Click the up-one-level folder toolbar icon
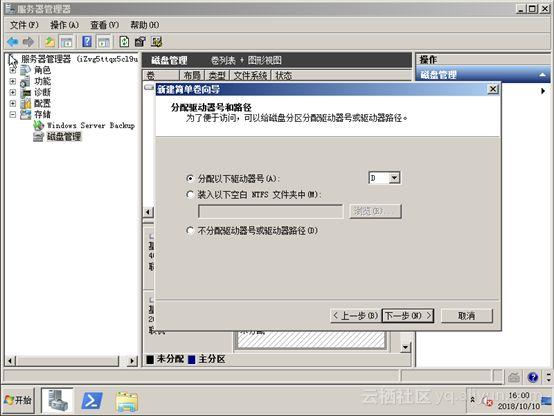 click(50, 42)
